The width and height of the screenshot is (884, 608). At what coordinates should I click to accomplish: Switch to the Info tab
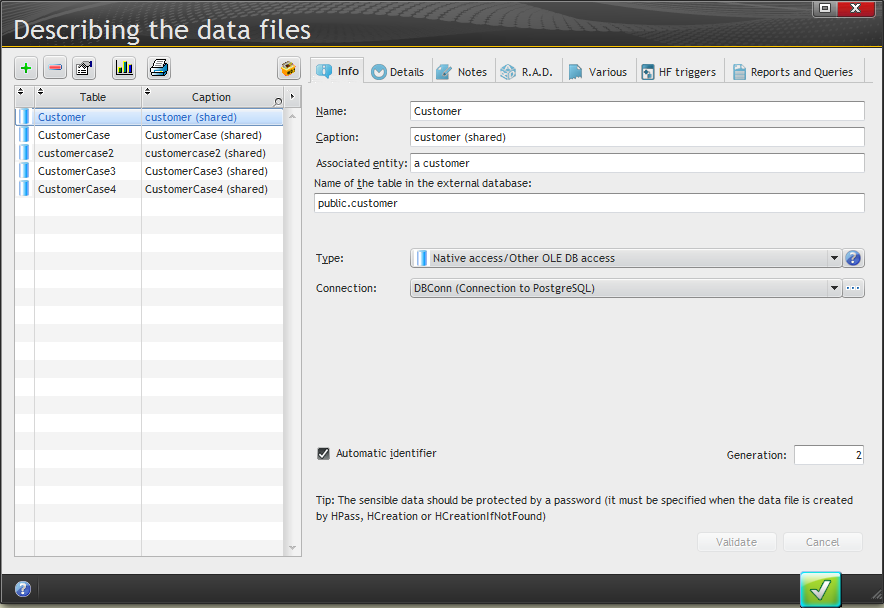tap(337, 71)
